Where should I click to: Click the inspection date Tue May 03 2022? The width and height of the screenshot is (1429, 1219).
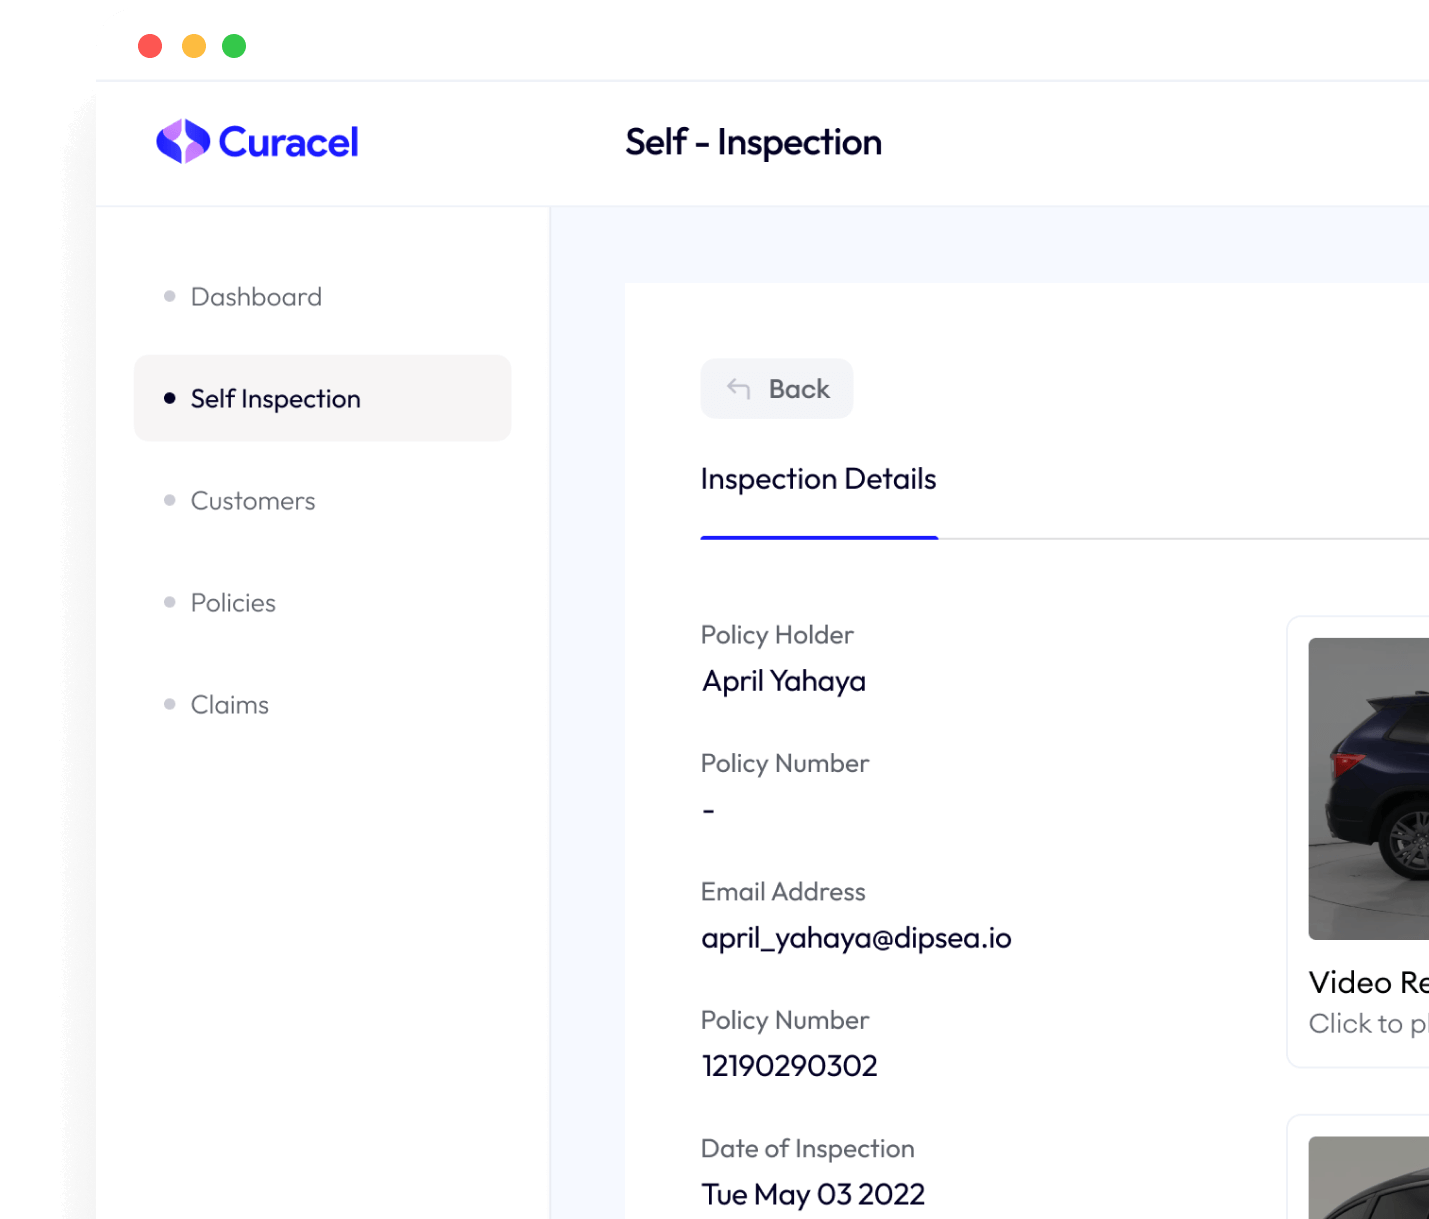(813, 1194)
